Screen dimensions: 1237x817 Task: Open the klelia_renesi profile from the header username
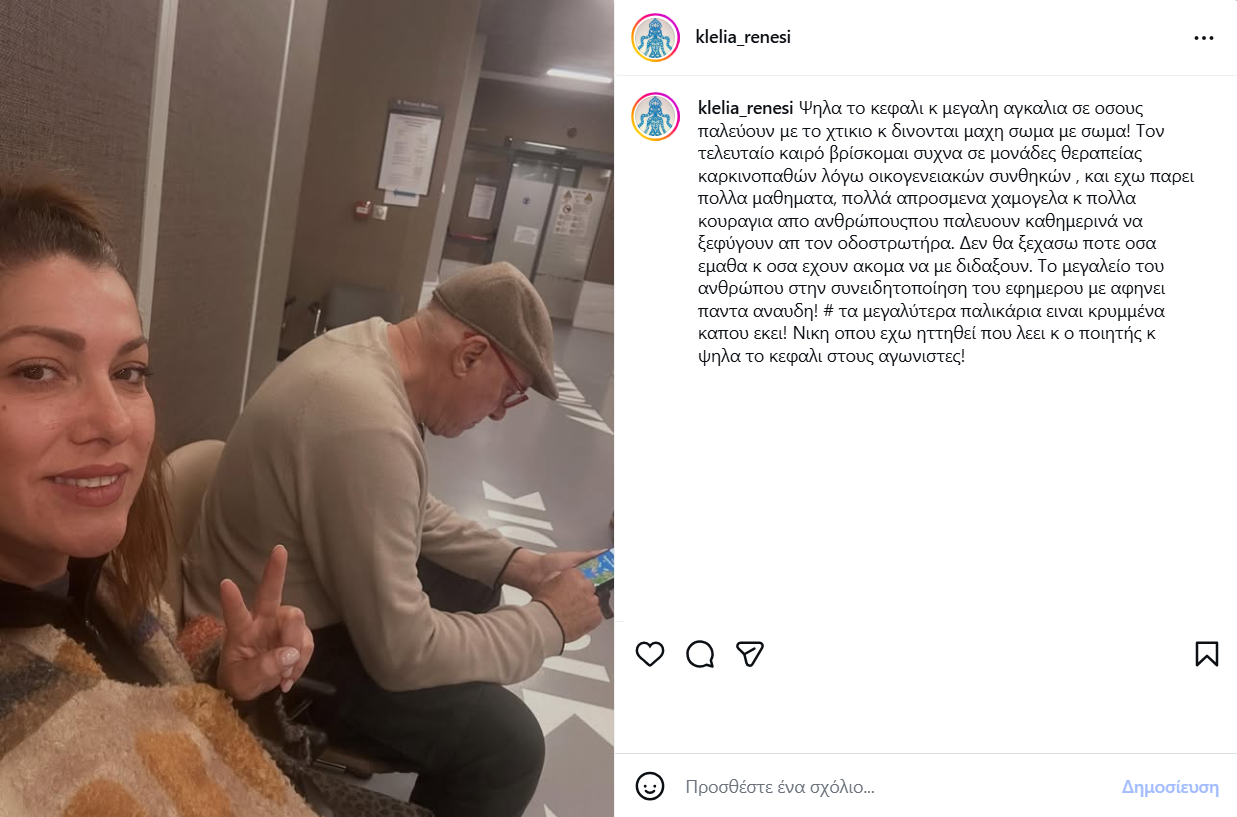pos(743,37)
